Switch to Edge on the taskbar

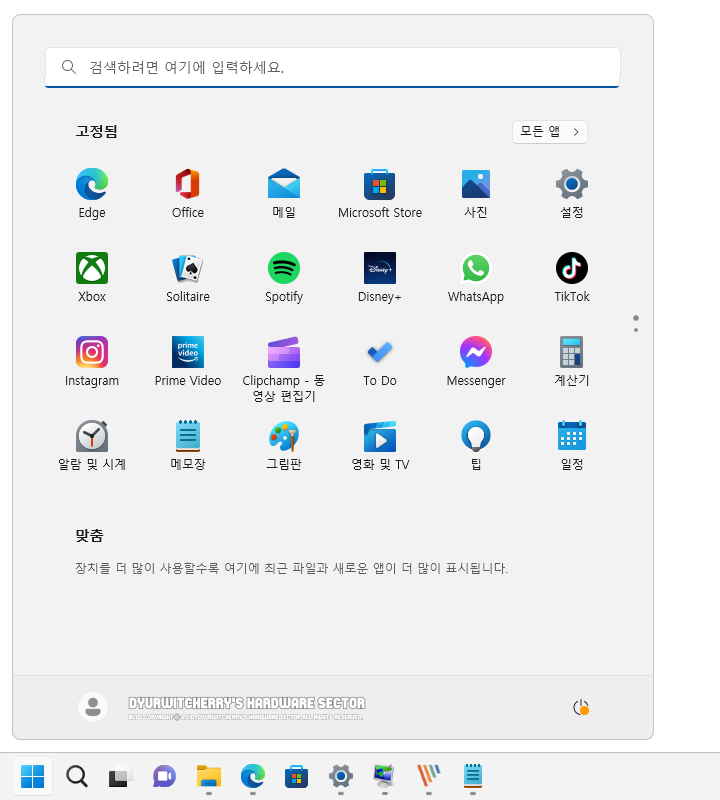(253, 777)
